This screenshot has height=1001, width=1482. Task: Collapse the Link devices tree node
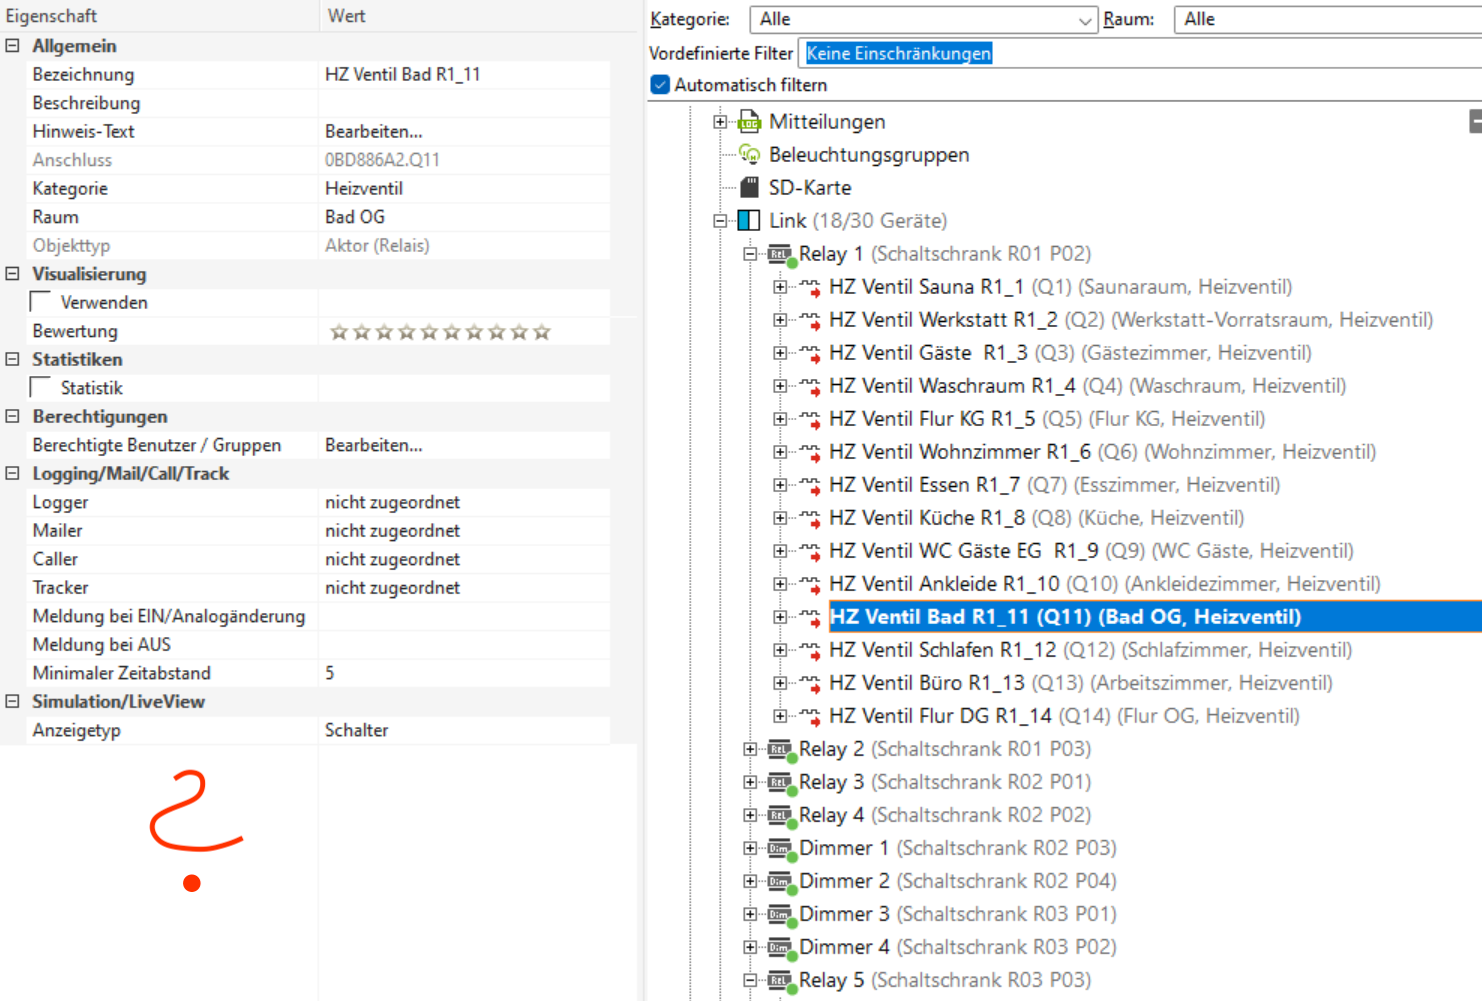tap(720, 221)
